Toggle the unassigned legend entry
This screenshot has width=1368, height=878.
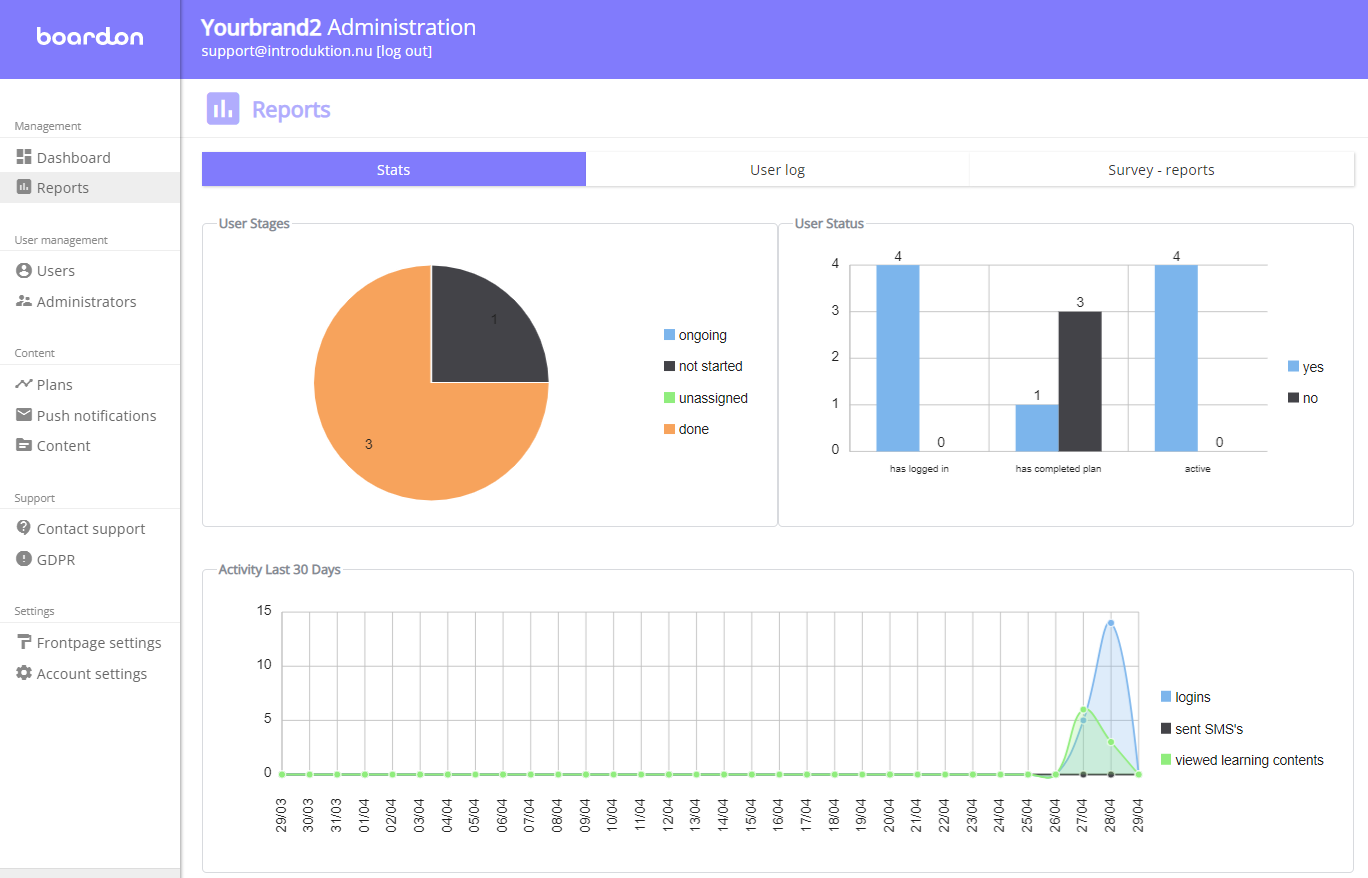(706, 398)
